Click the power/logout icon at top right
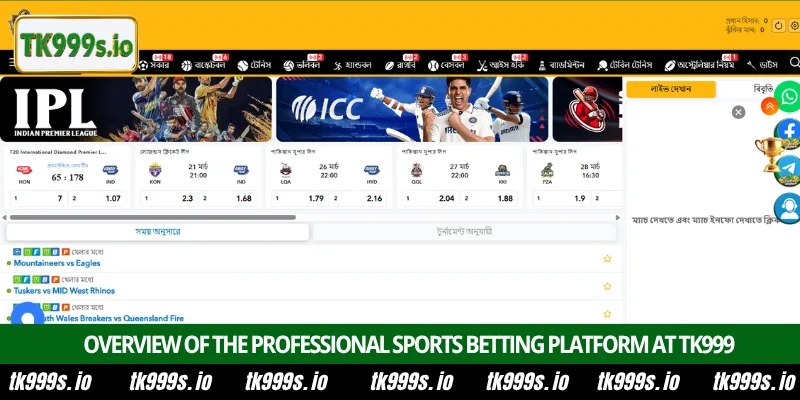 click(x=779, y=26)
